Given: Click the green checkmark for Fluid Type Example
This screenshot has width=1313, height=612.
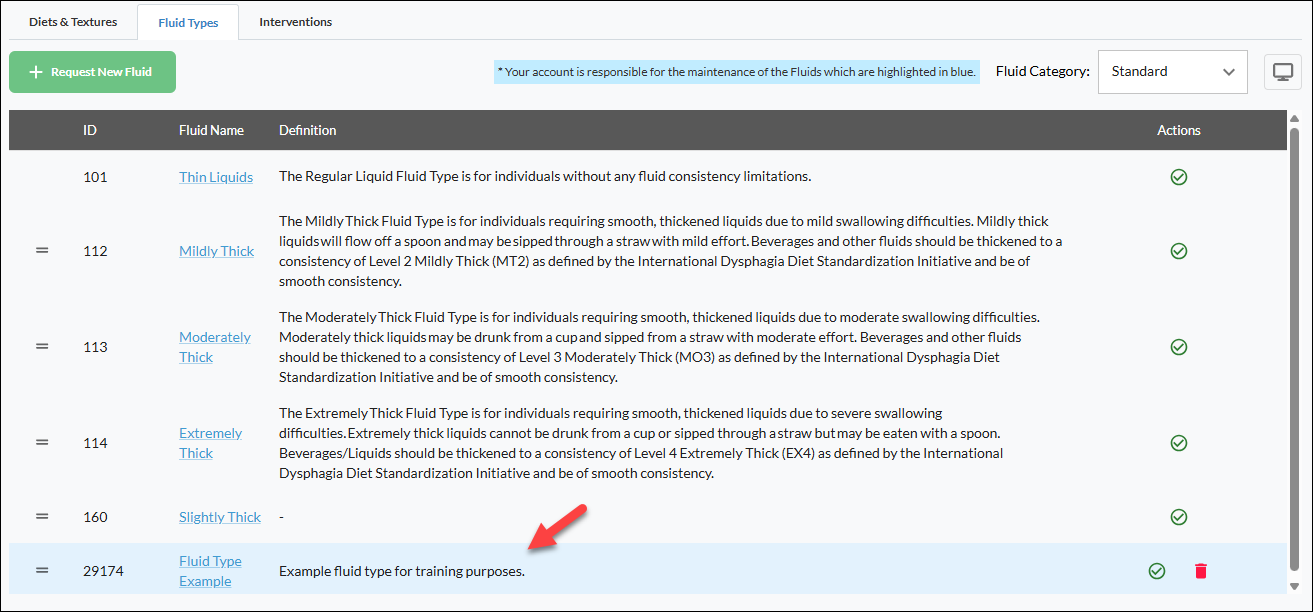Looking at the screenshot, I should tap(1157, 571).
